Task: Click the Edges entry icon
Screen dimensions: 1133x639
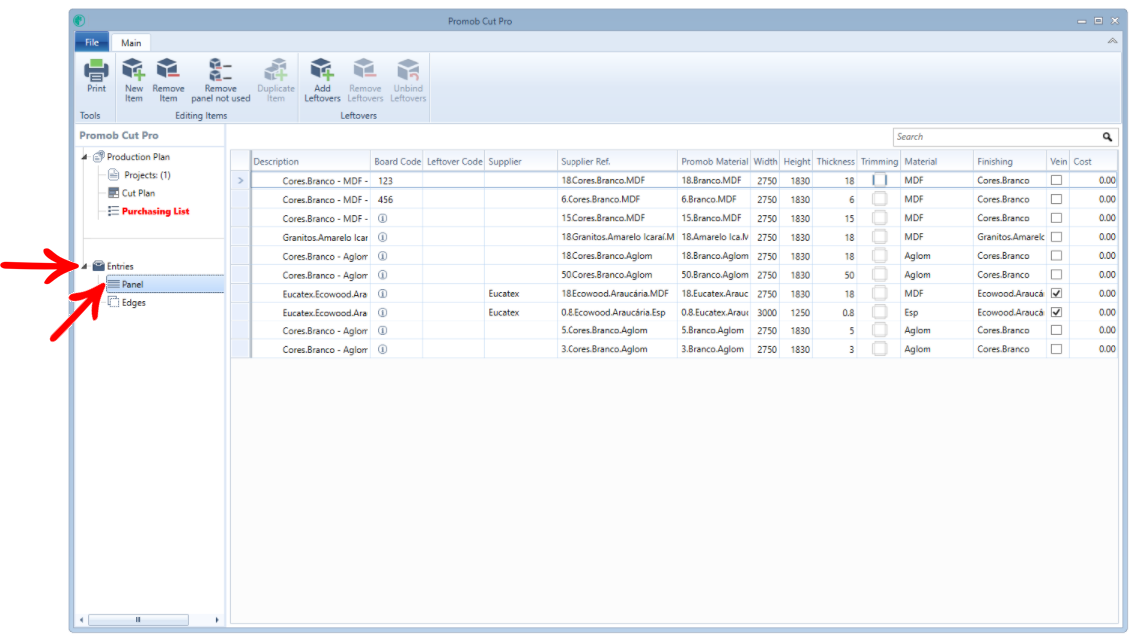Action: click(113, 302)
